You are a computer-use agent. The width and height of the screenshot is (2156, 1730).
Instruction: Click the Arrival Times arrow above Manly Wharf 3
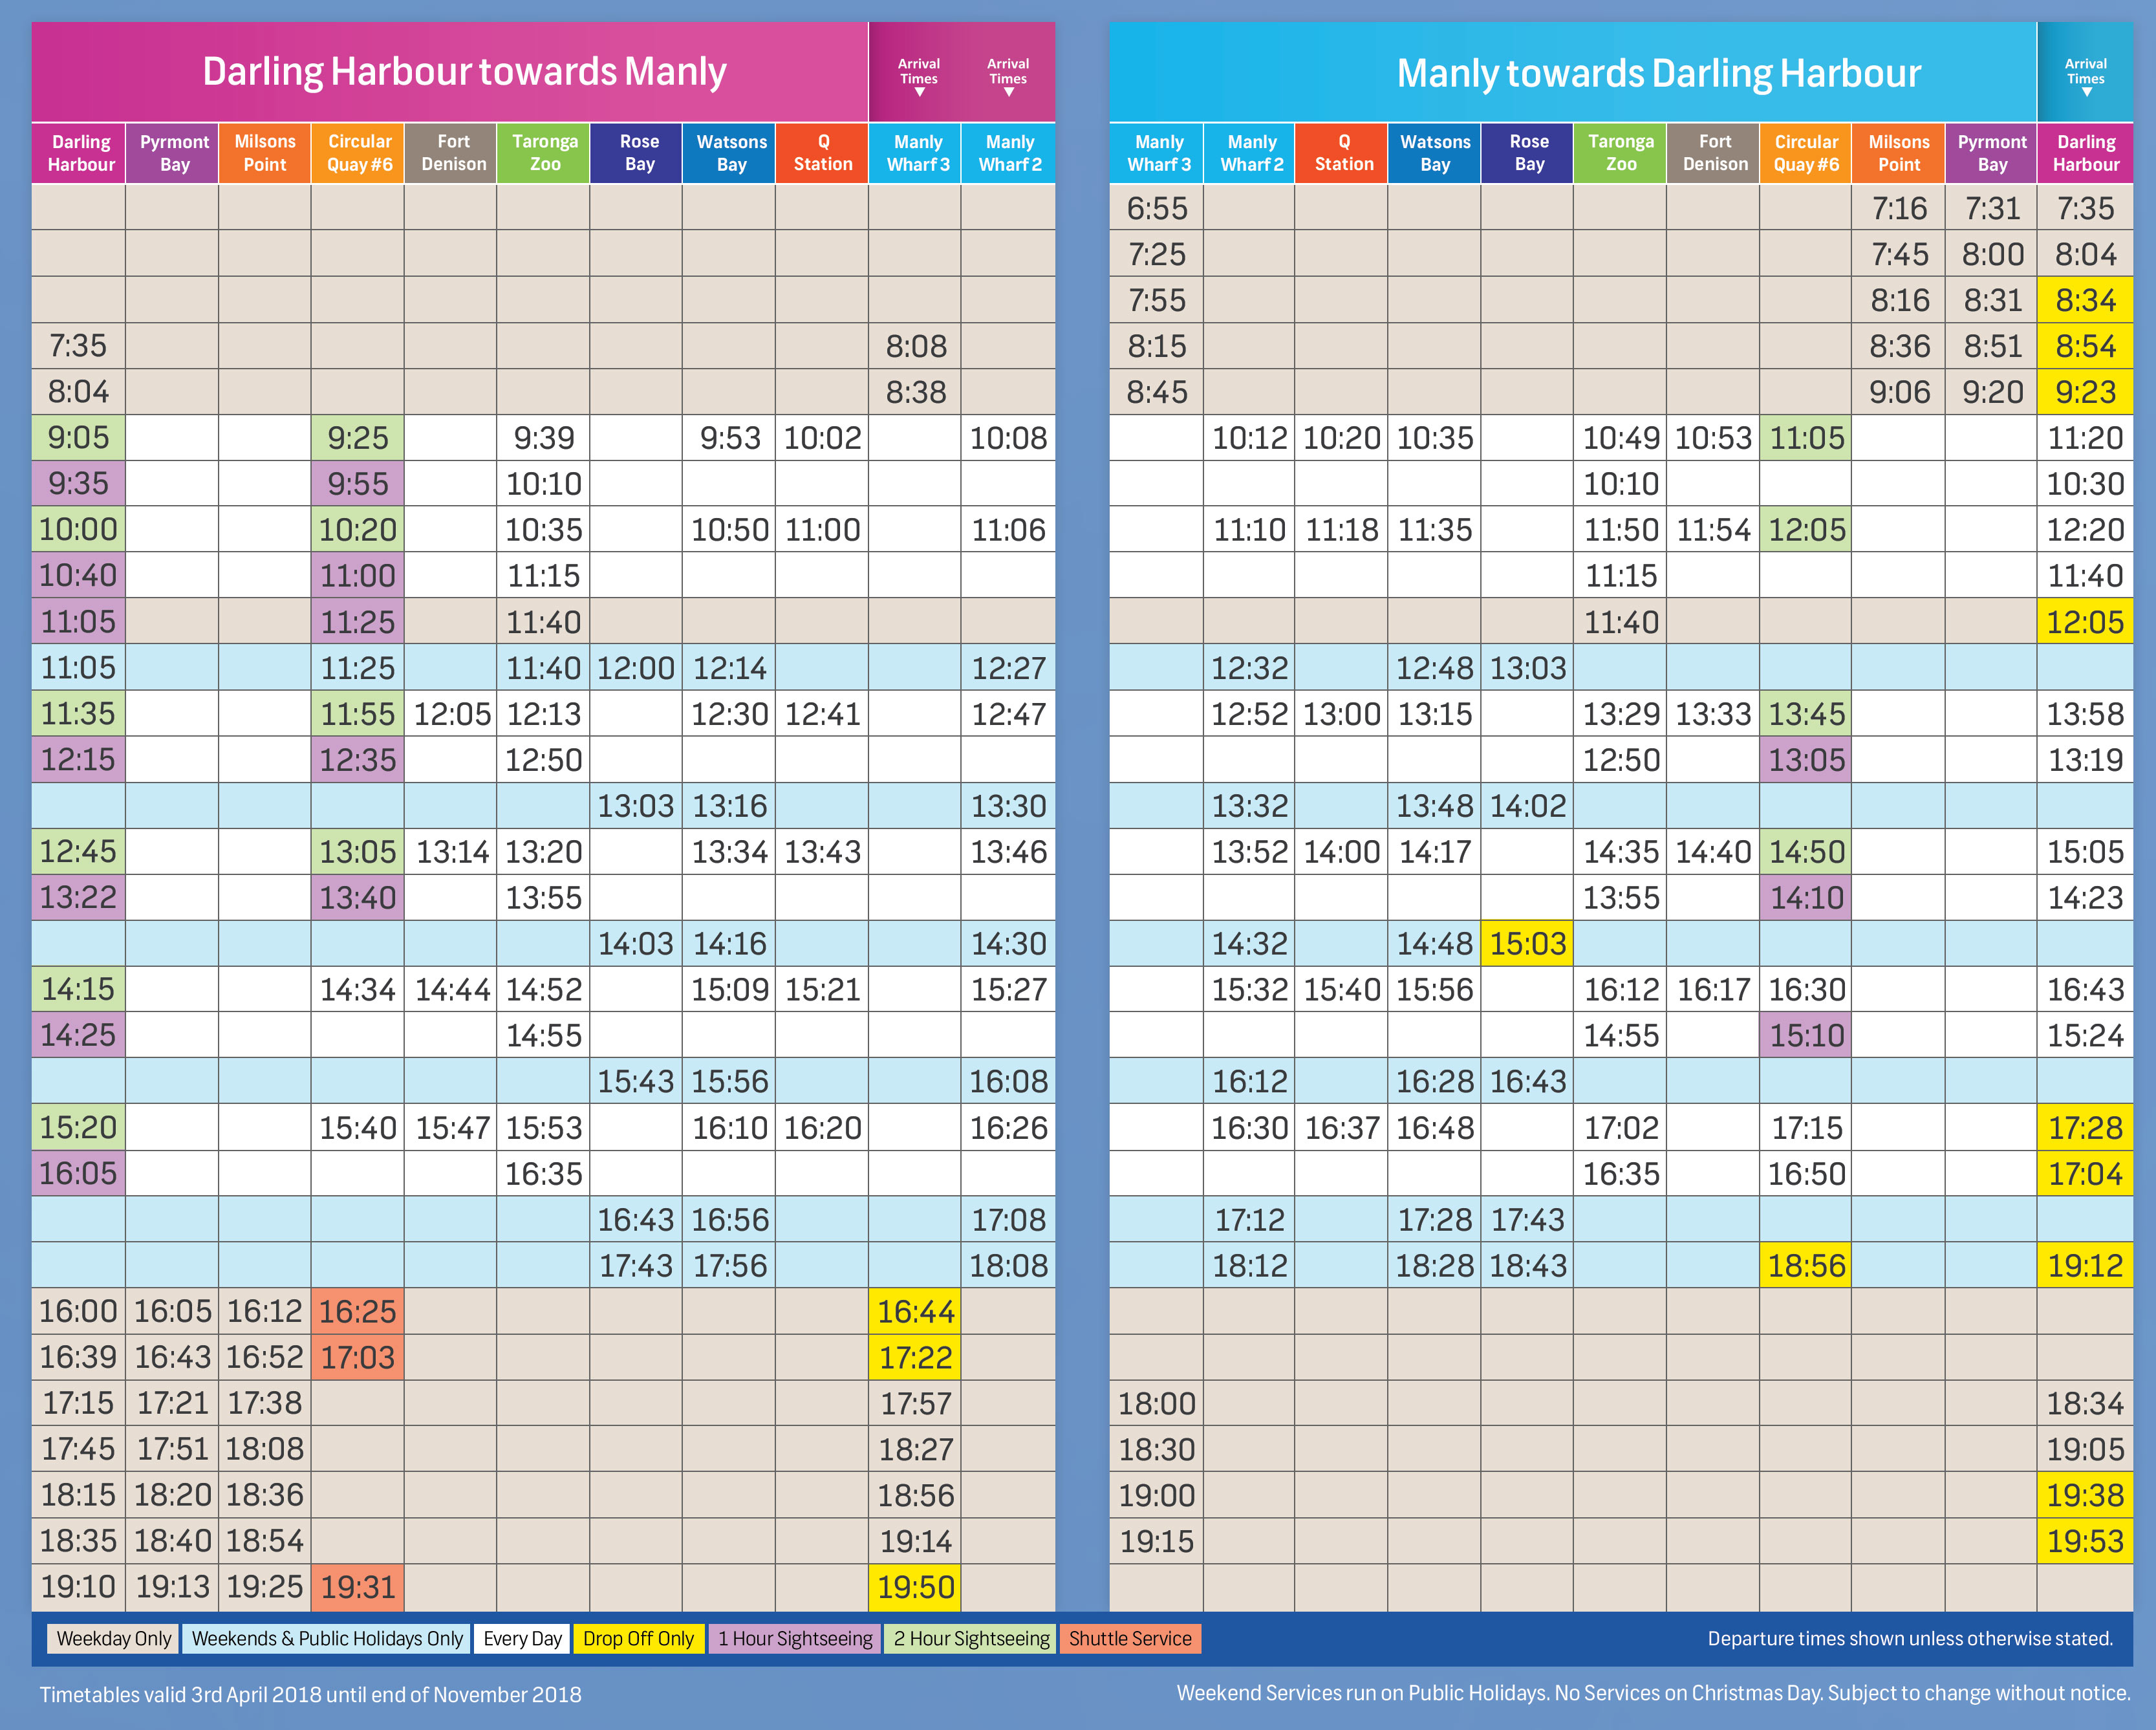(x=919, y=92)
